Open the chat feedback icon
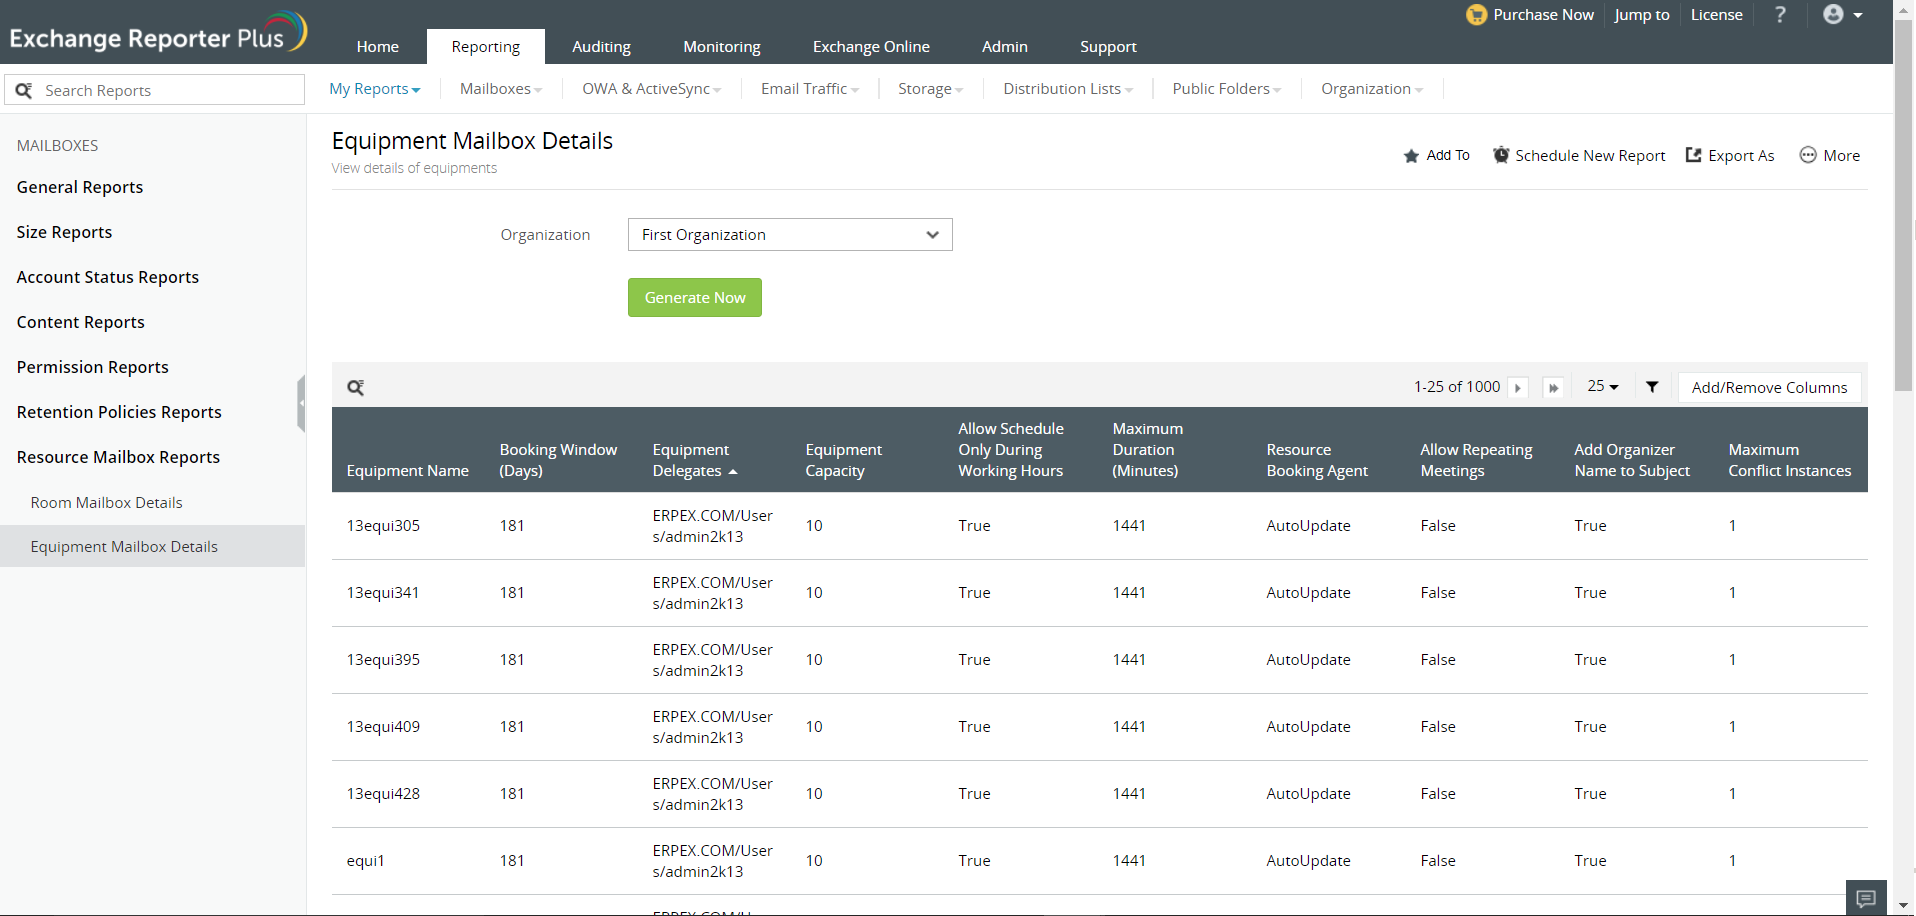Viewport: 1916px width, 916px height. coord(1865,897)
